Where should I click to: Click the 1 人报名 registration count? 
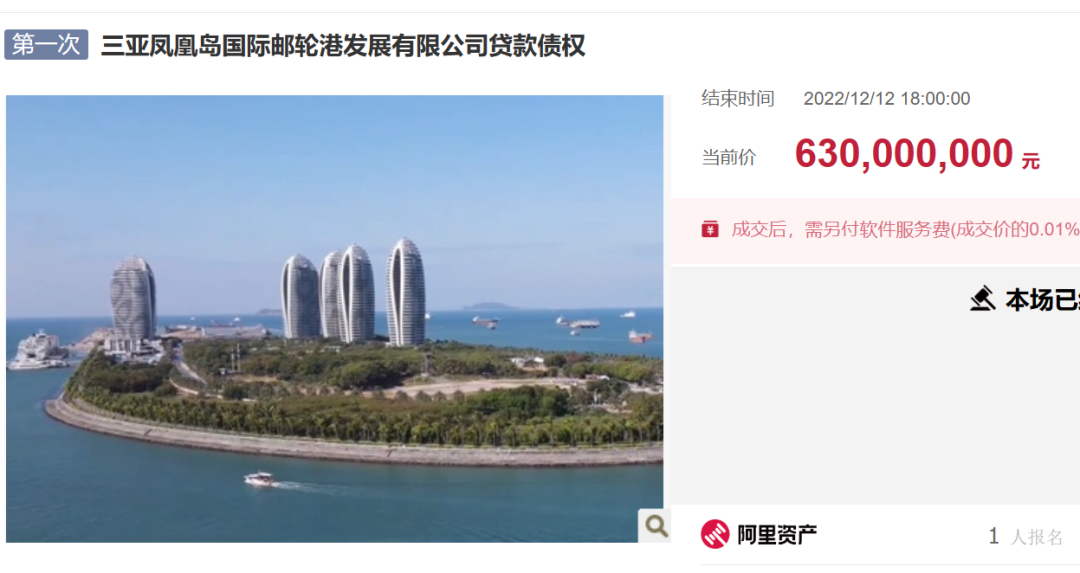(x=1026, y=536)
